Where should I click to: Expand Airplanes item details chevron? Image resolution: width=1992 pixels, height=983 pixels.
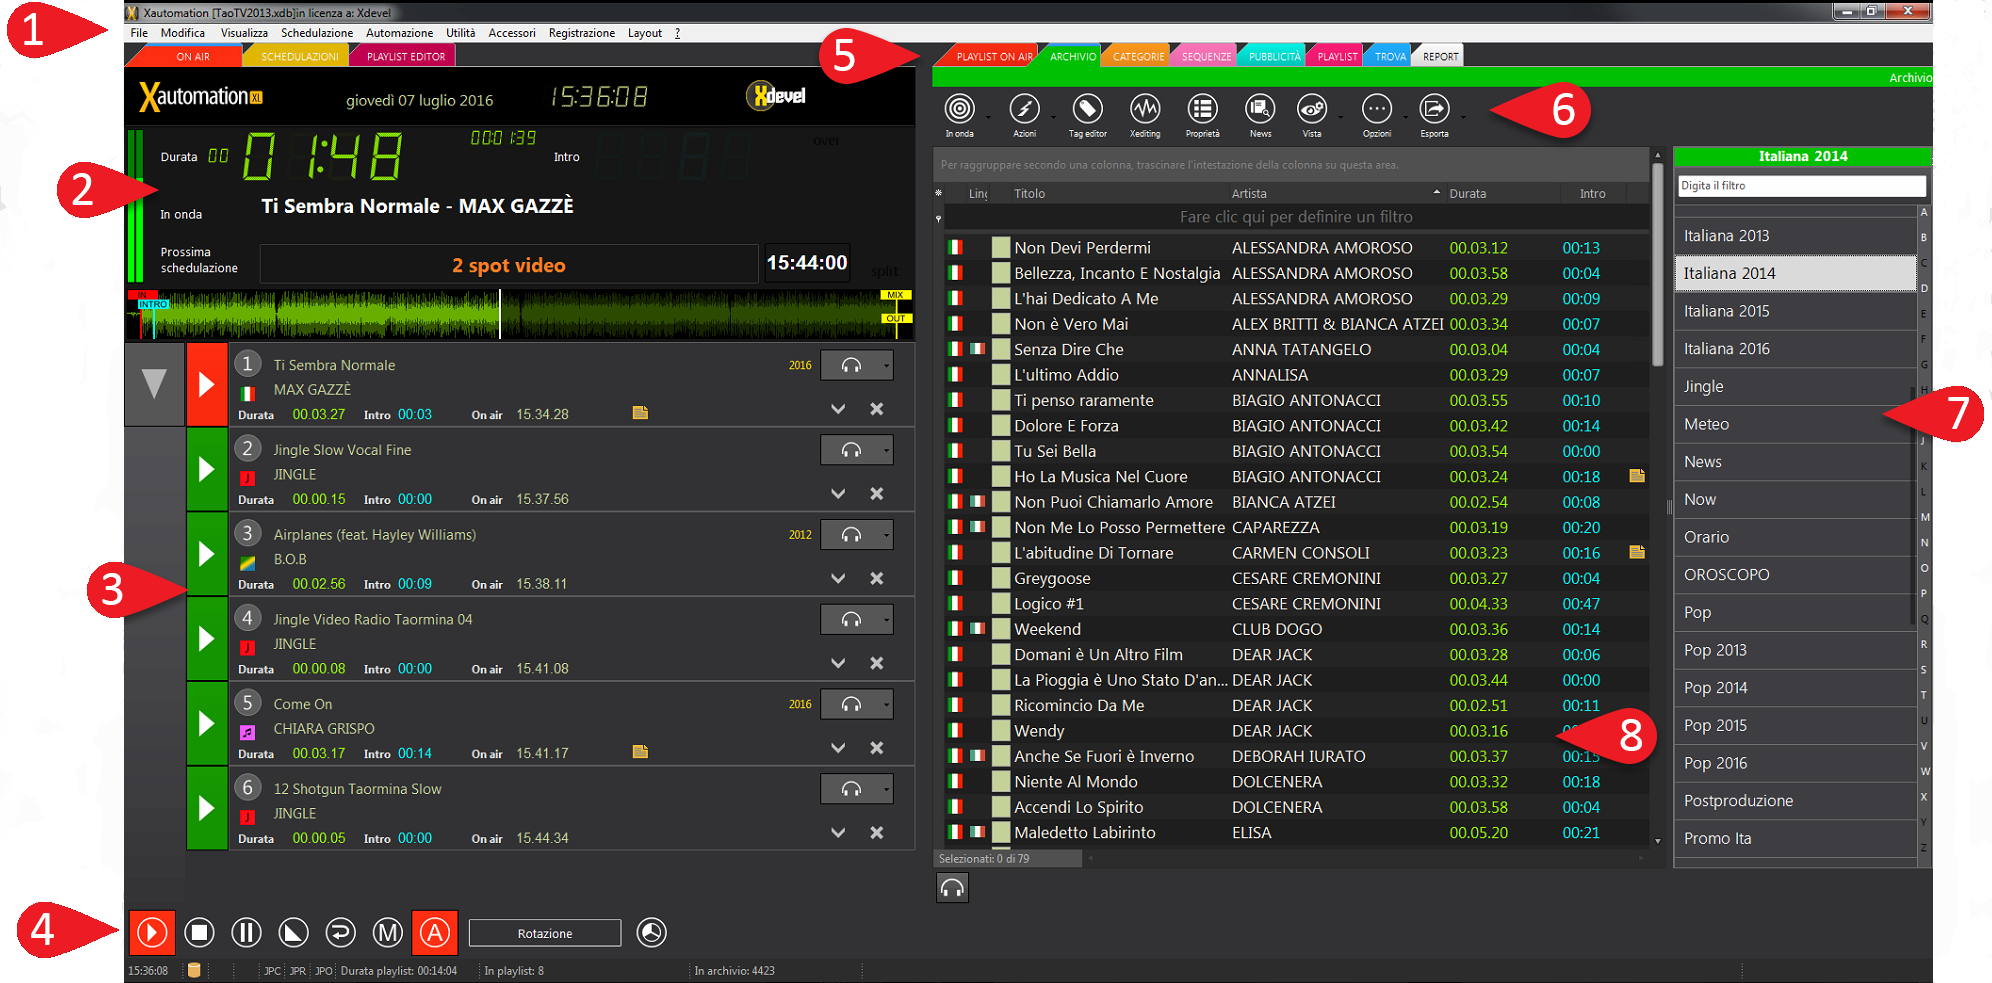(x=838, y=578)
